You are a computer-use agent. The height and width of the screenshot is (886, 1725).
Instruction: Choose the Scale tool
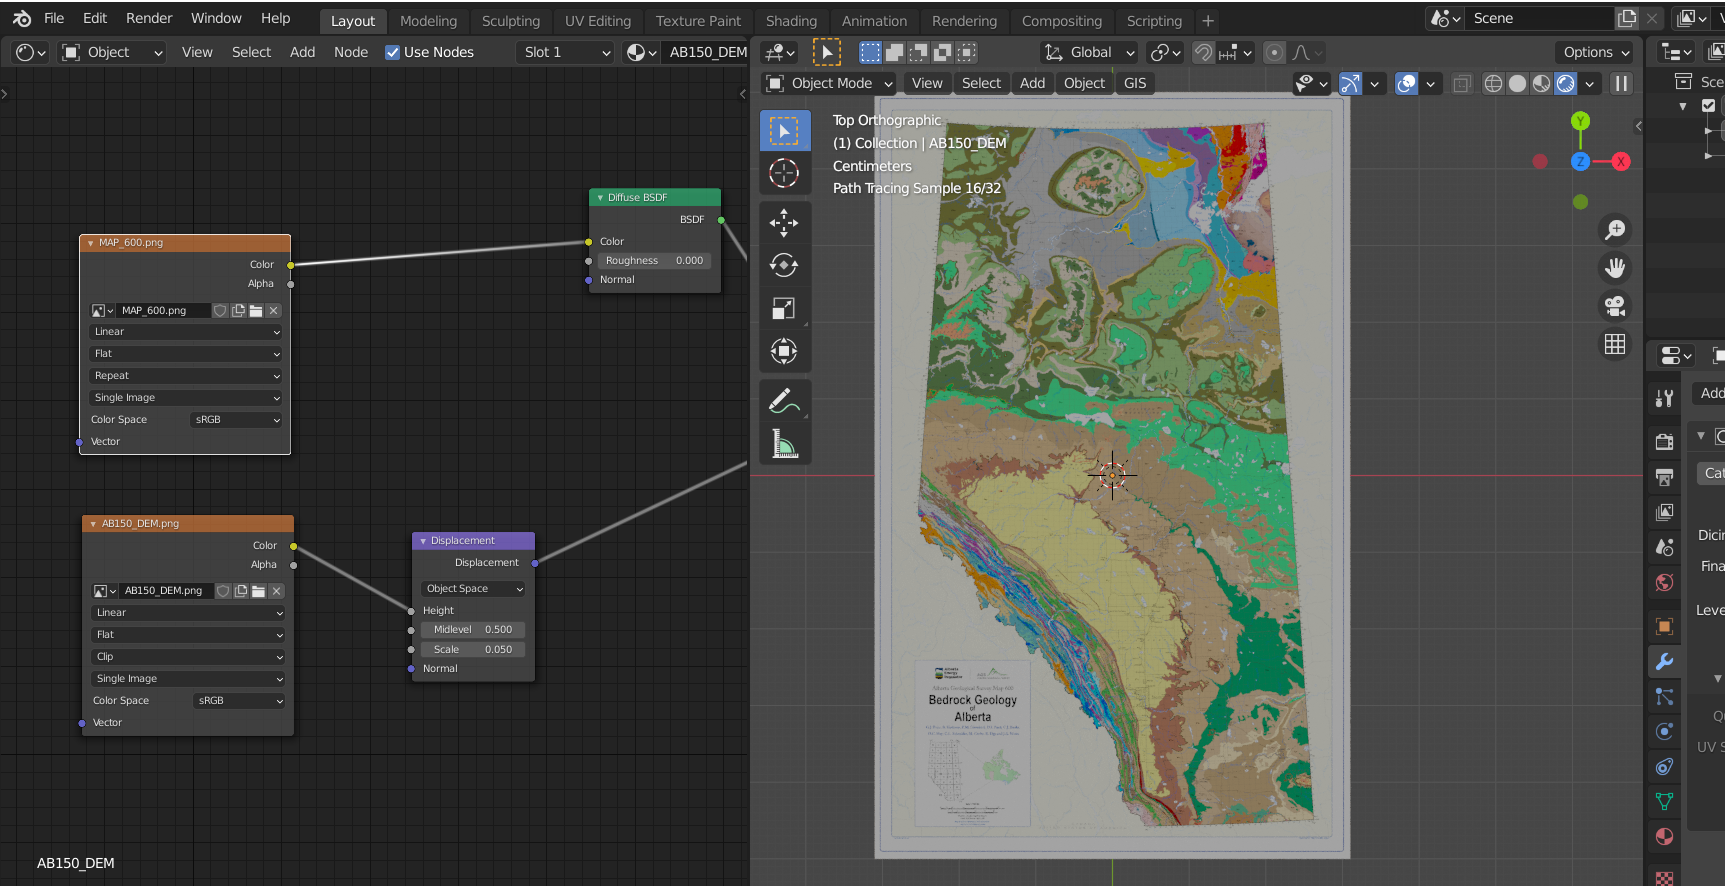(x=784, y=309)
